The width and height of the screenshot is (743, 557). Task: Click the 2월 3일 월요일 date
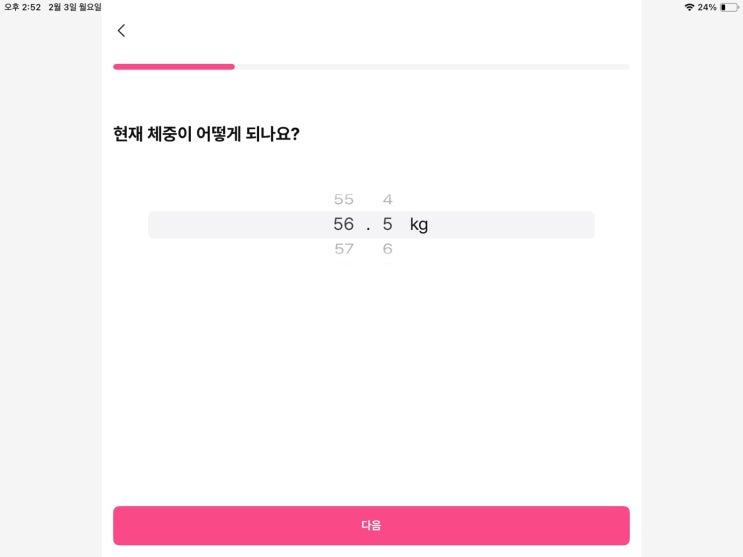pyautogui.click(x=75, y=7)
